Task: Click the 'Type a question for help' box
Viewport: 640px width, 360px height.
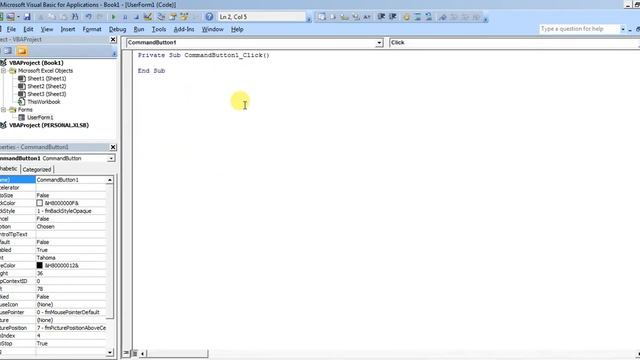Action: (580, 29)
